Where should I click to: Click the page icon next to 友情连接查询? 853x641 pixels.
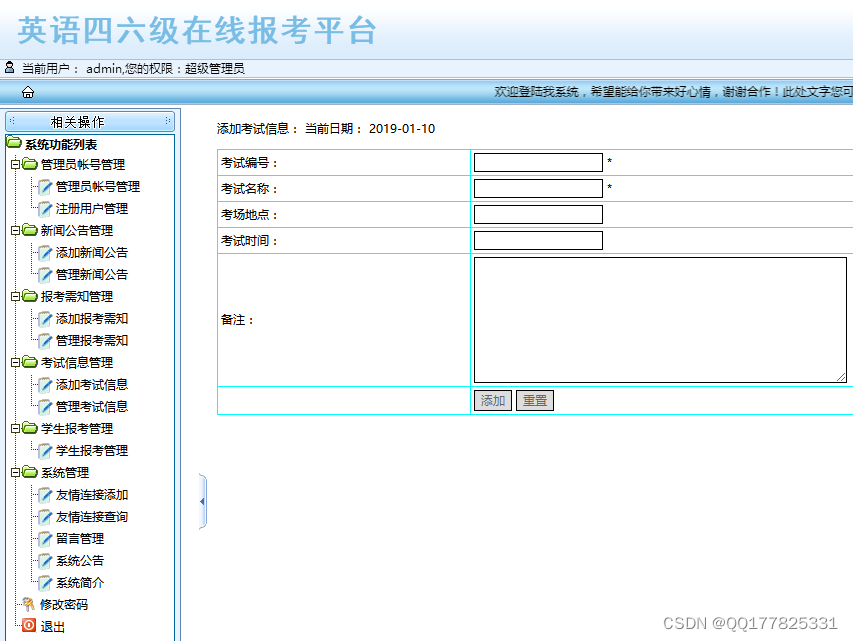(x=45, y=517)
